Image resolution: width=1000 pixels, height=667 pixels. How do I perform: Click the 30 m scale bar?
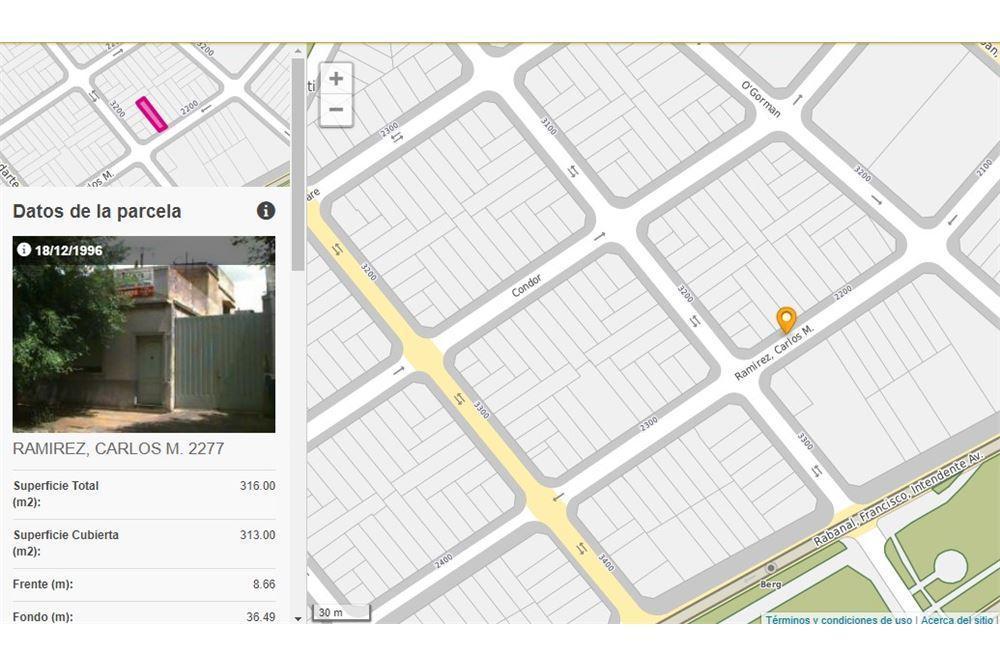[x=341, y=613]
